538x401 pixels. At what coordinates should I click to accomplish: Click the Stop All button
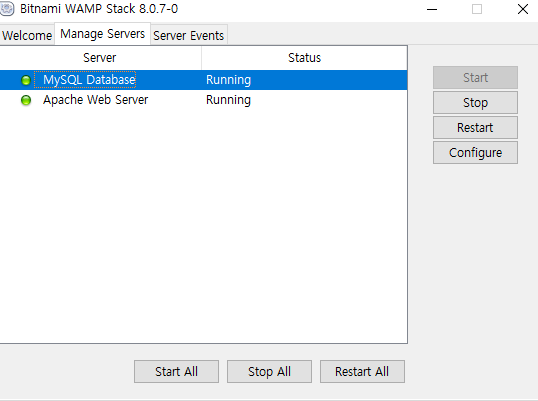[x=269, y=371]
